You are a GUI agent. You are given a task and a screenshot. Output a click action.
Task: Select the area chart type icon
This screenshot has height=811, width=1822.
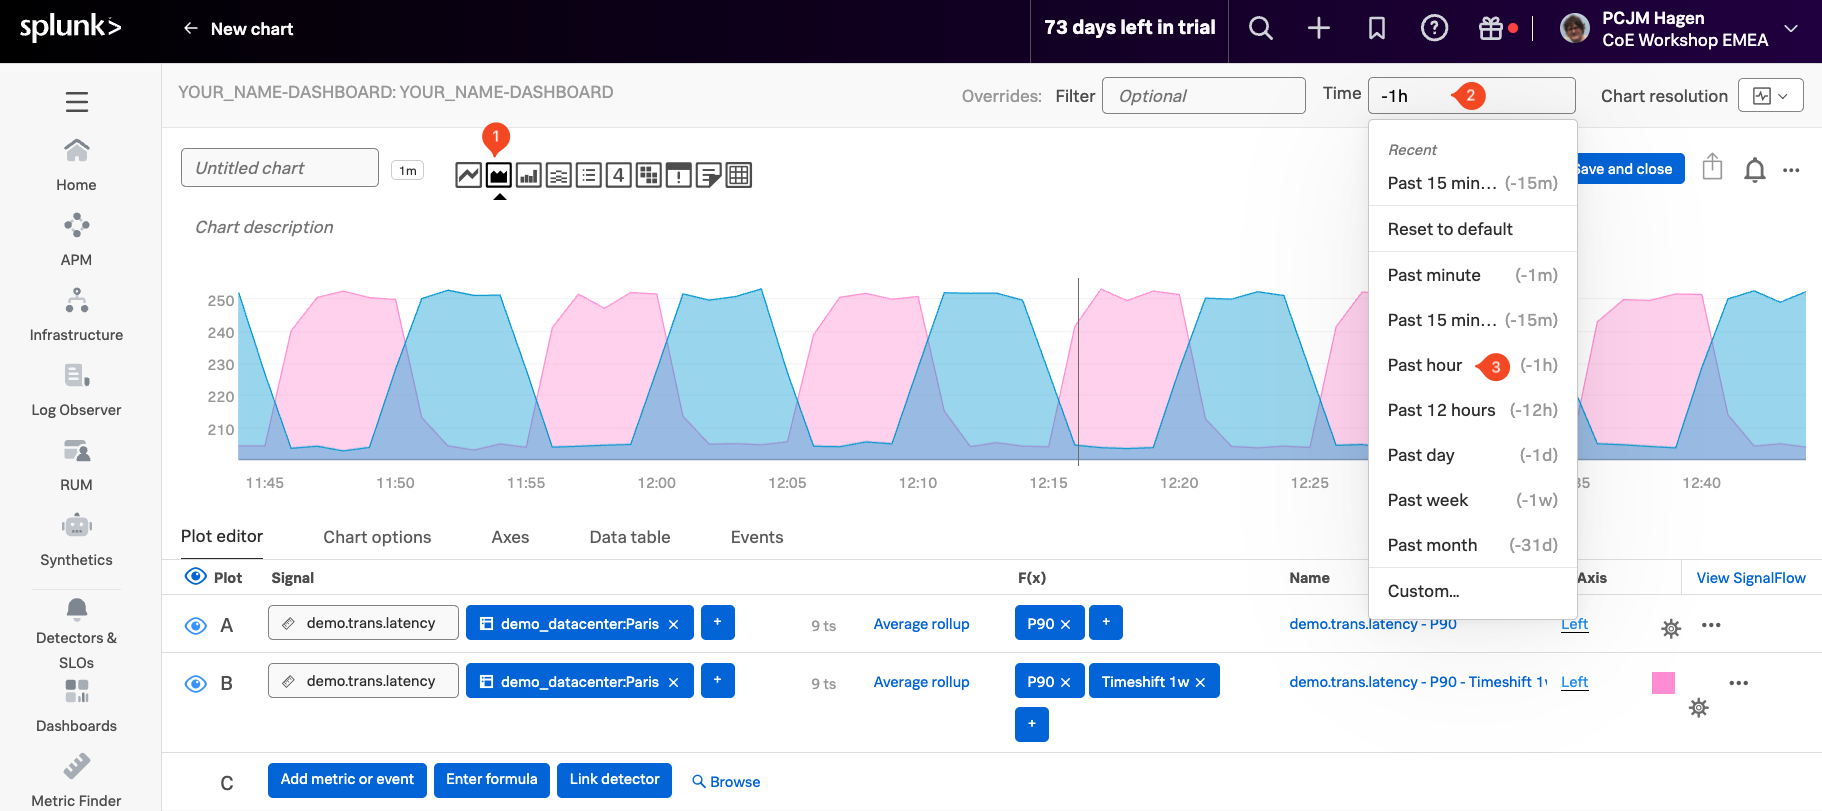pyautogui.click(x=498, y=176)
